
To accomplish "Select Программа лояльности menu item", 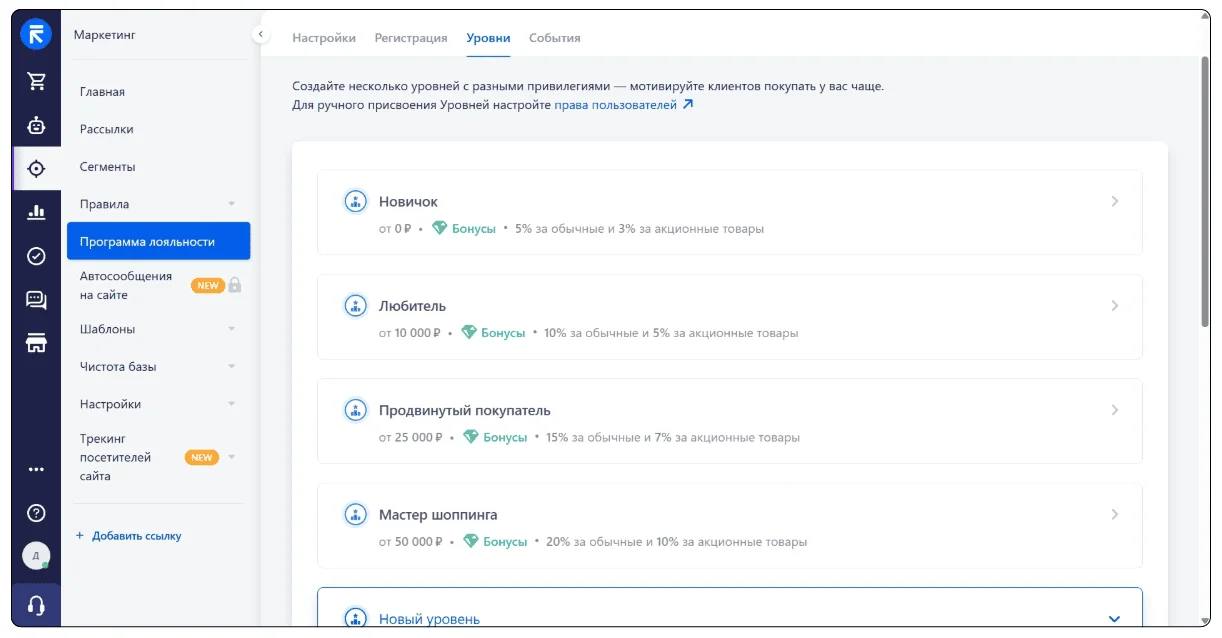I will click(x=158, y=241).
